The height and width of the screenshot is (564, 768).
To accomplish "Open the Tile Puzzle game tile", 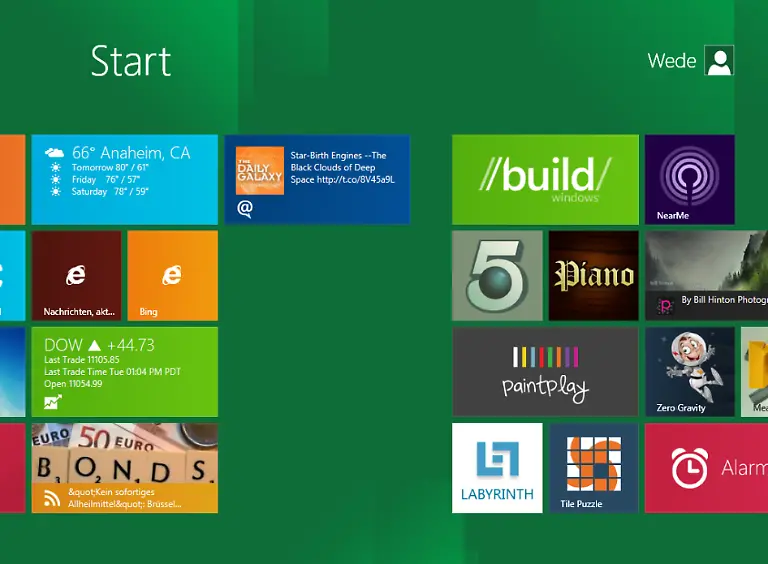I will coord(594,468).
